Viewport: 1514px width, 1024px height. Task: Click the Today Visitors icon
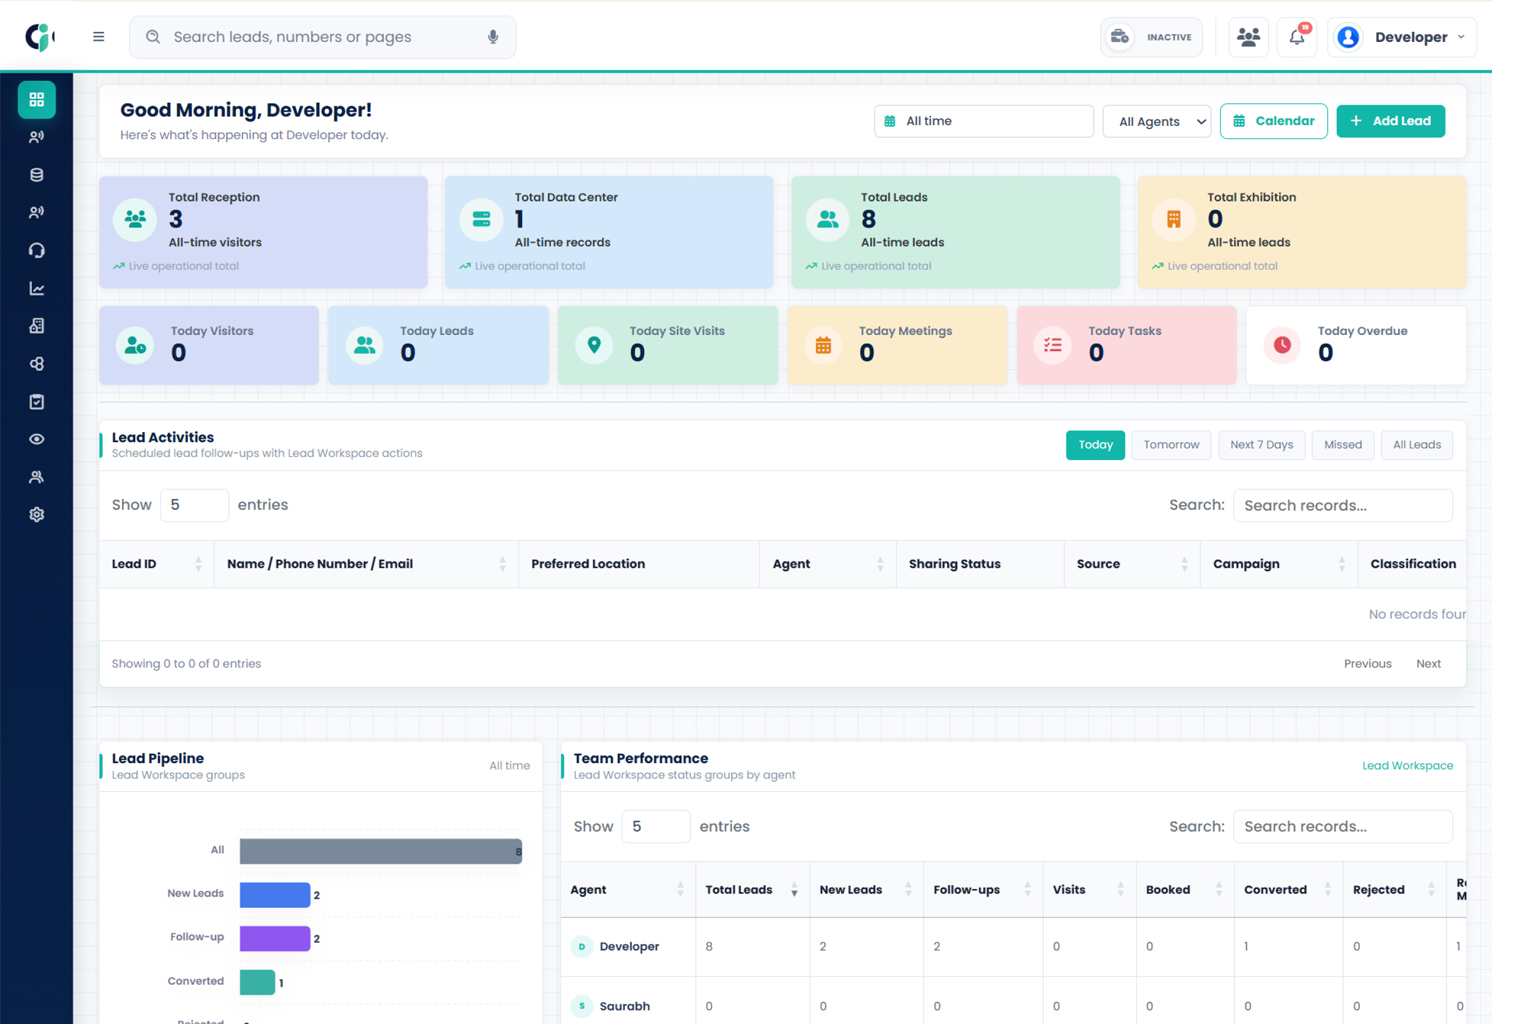(135, 345)
